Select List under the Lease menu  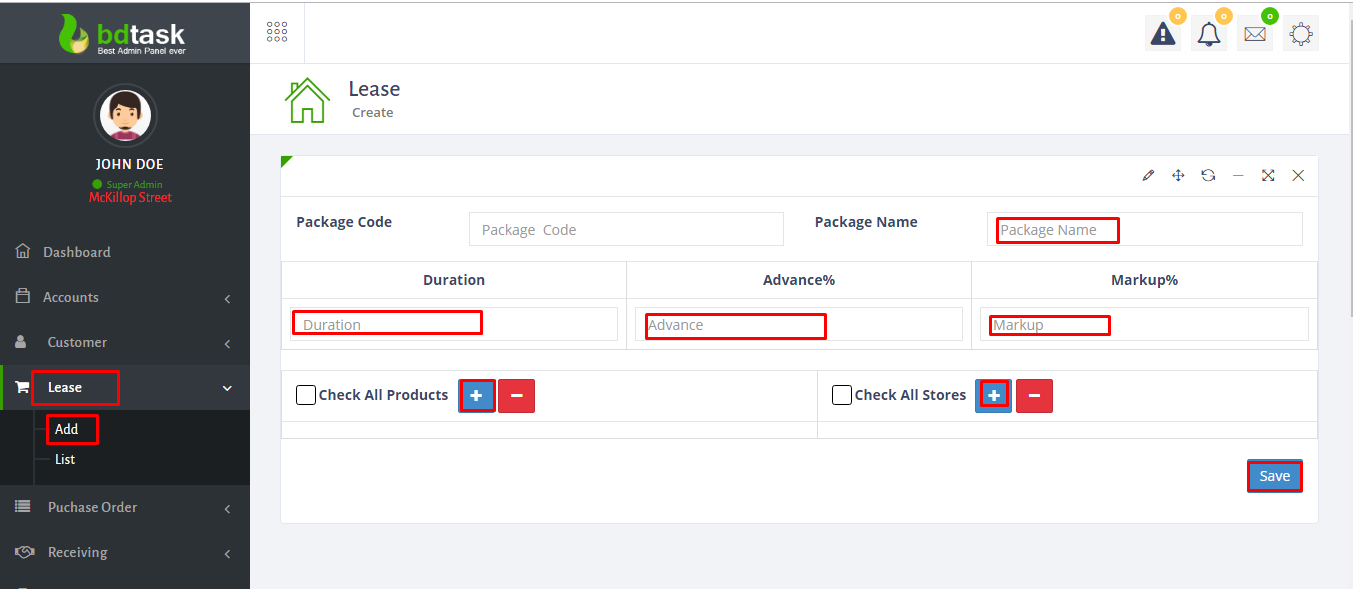point(65,460)
